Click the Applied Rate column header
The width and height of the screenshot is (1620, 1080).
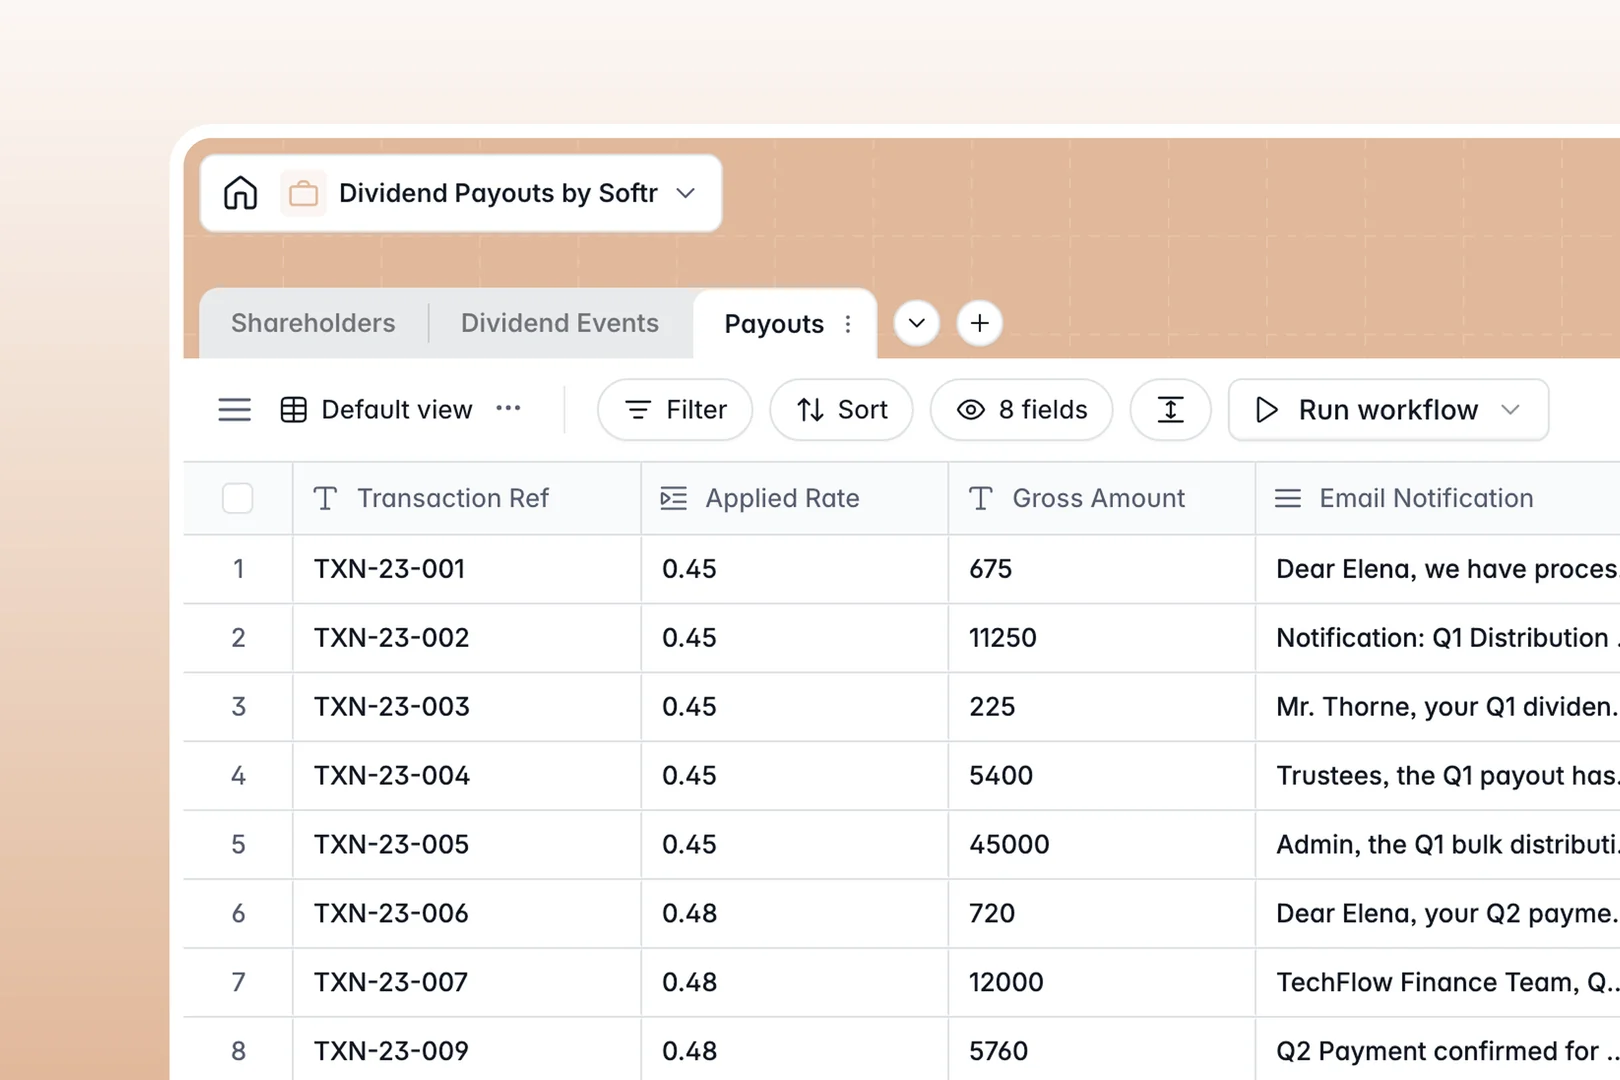(794, 498)
